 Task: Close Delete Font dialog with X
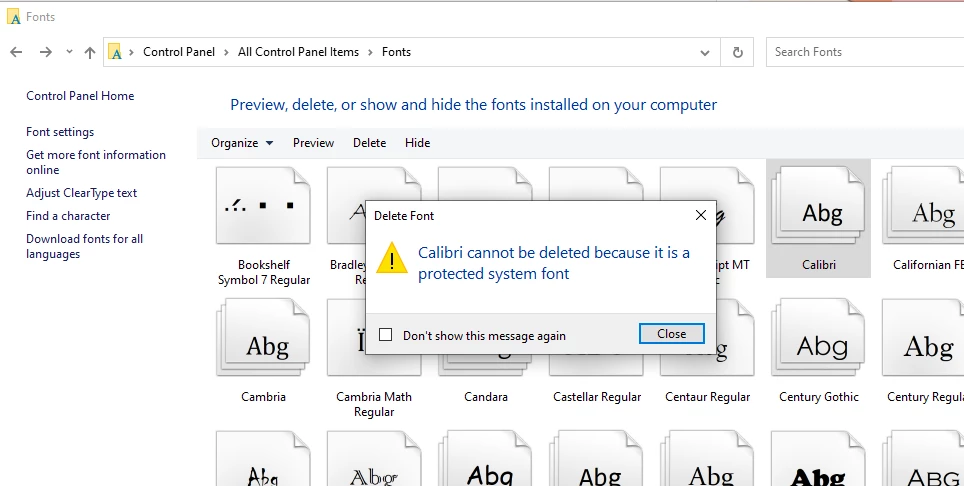tap(701, 215)
